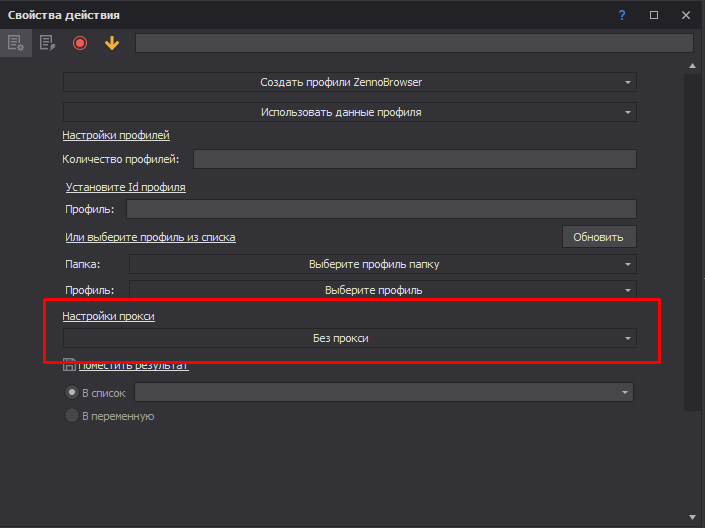Open the 'Выберите профиль папку' dropdown
Viewport: 705px width, 528px height.
(382, 264)
